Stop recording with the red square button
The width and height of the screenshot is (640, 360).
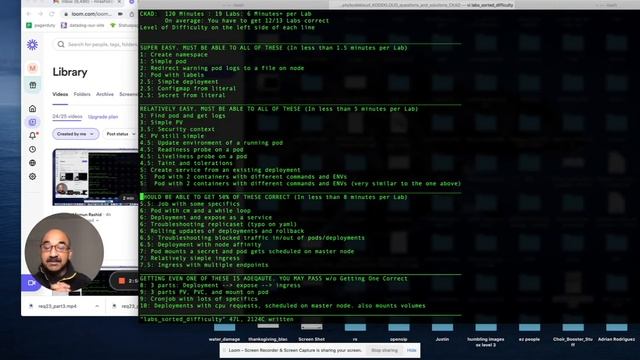[x=122, y=281]
